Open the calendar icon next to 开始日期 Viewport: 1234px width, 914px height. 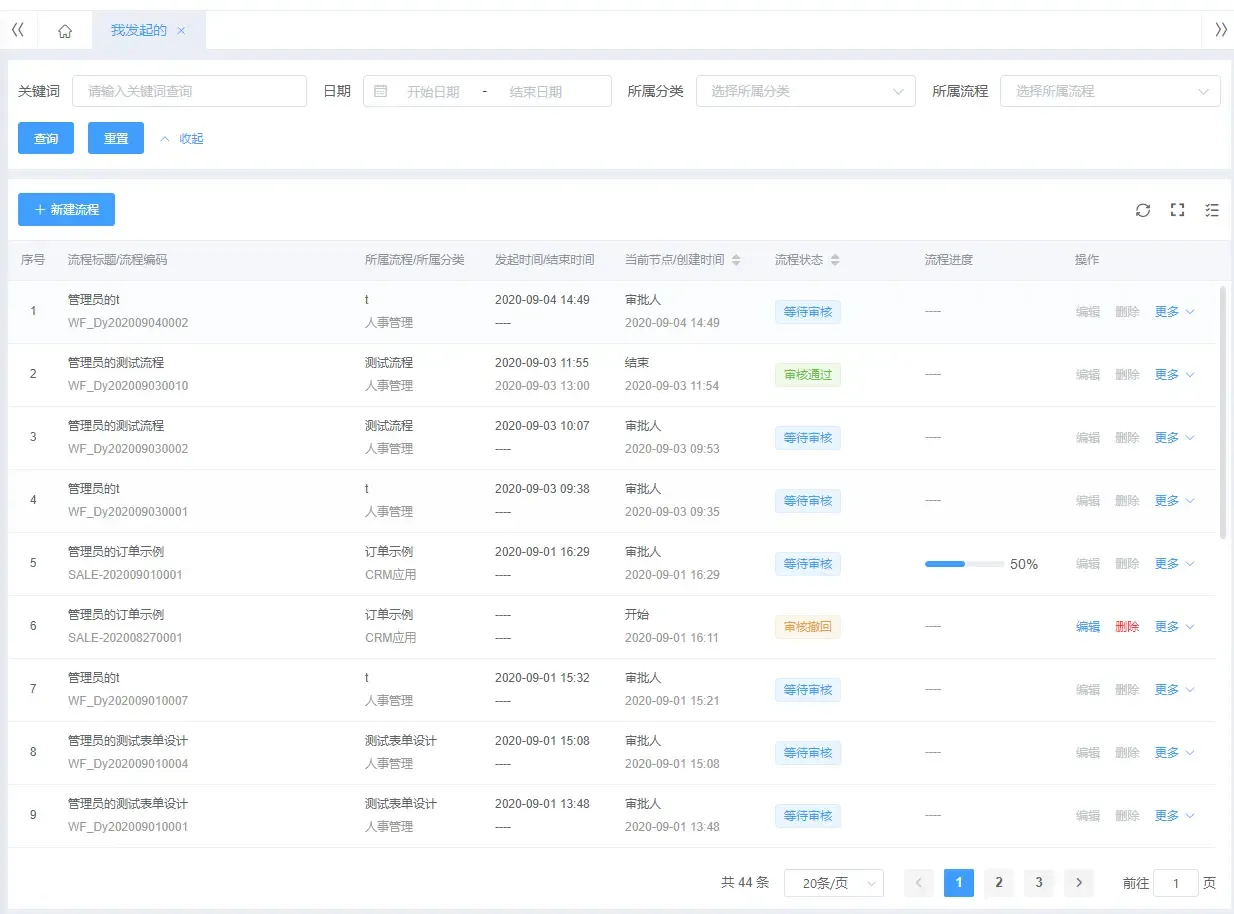[380, 90]
